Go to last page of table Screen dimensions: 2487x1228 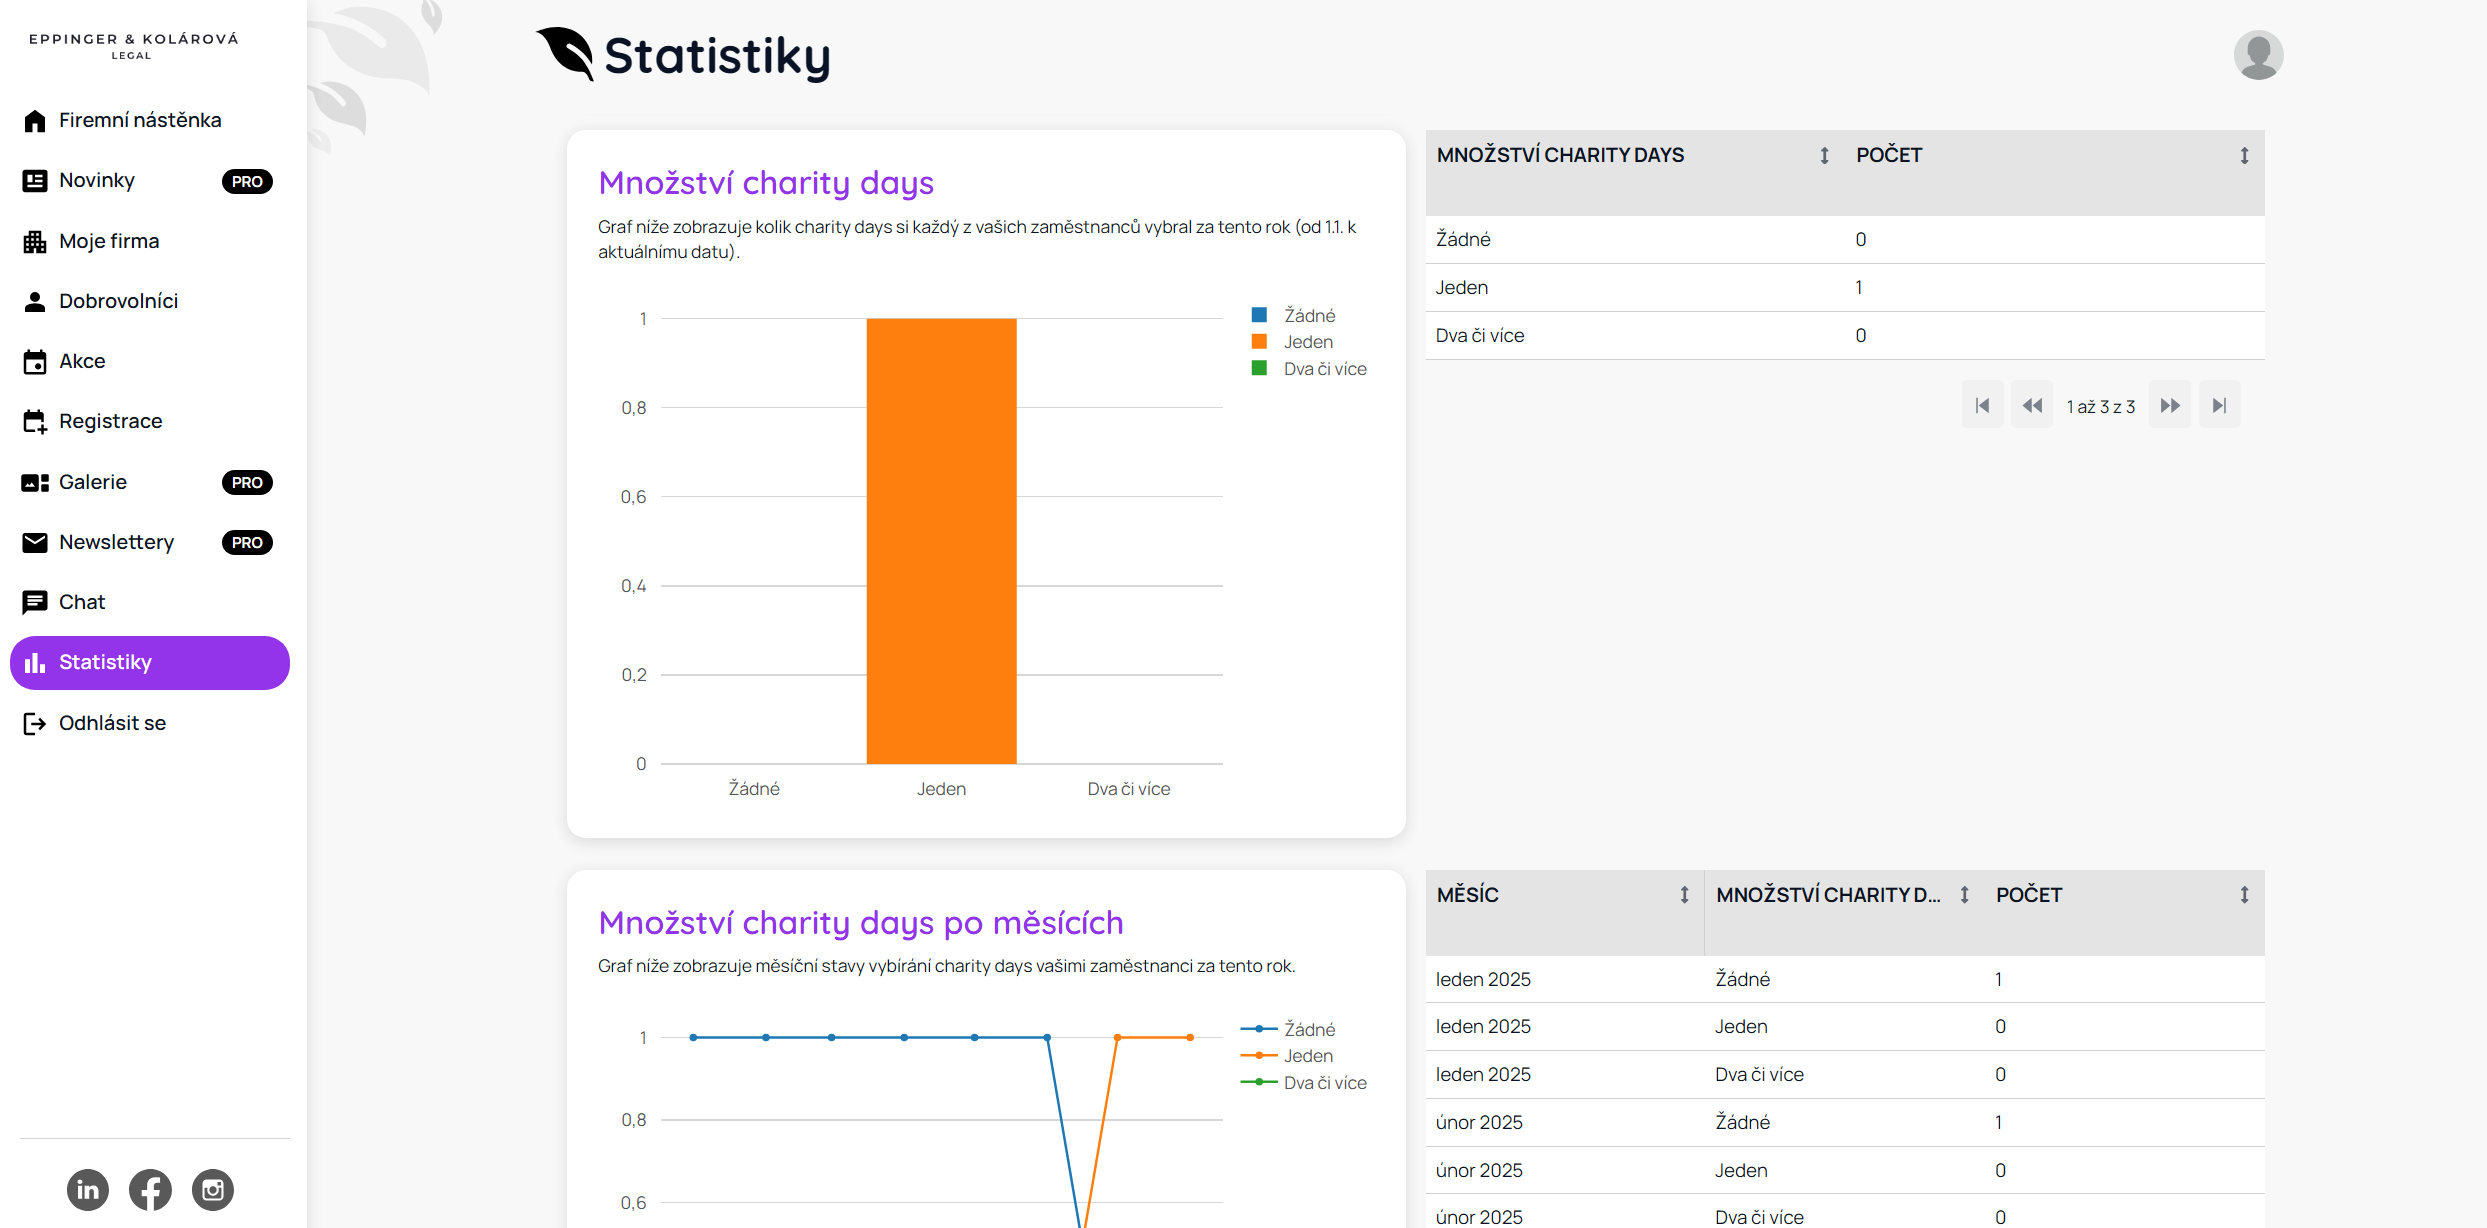tap(2219, 405)
